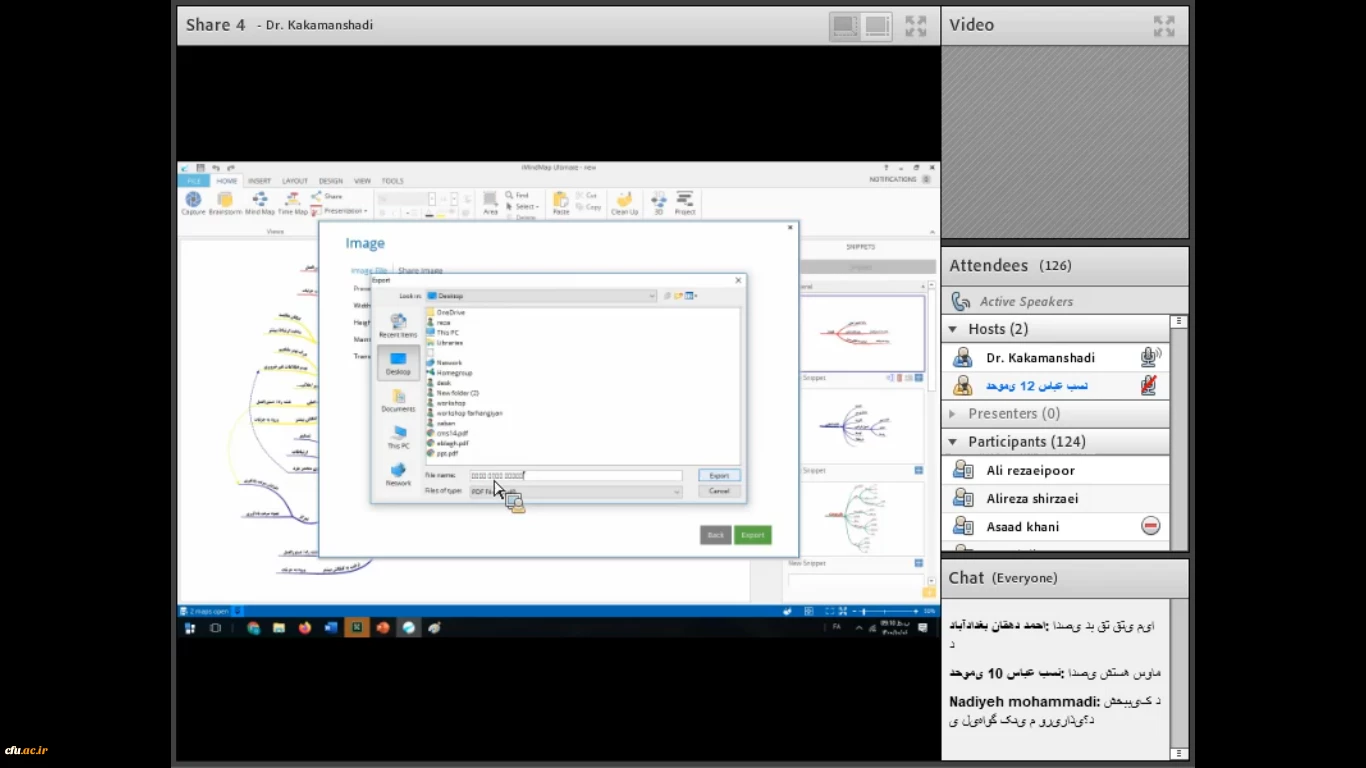
Task: Open the Desktop location in Export sidebar
Action: (398, 362)
